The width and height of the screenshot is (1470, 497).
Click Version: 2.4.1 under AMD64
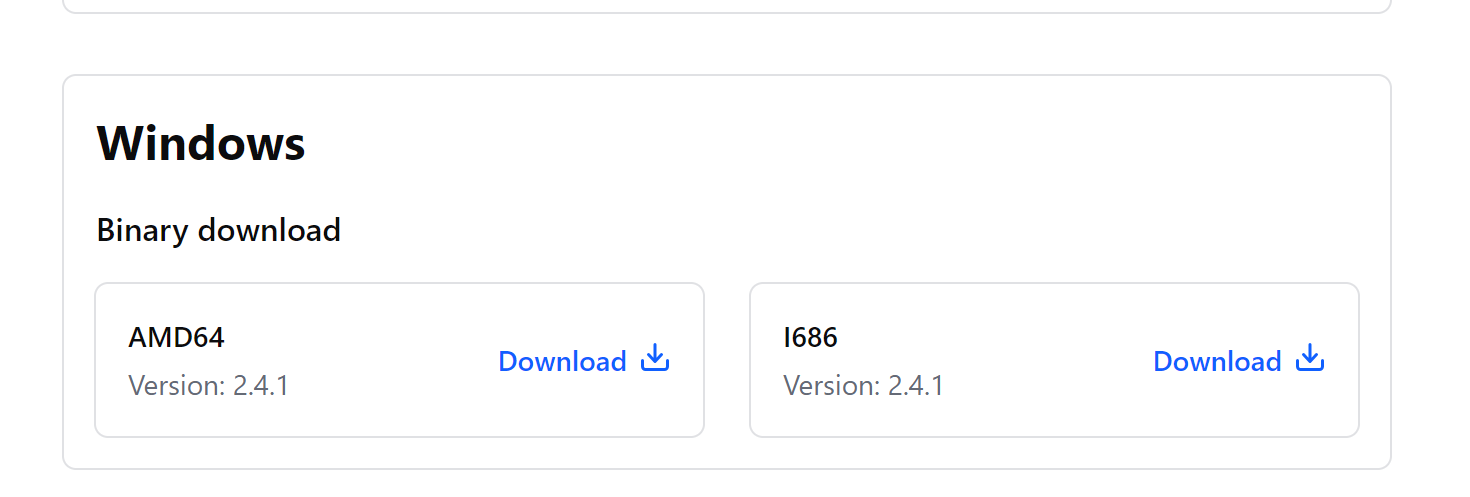208,386
